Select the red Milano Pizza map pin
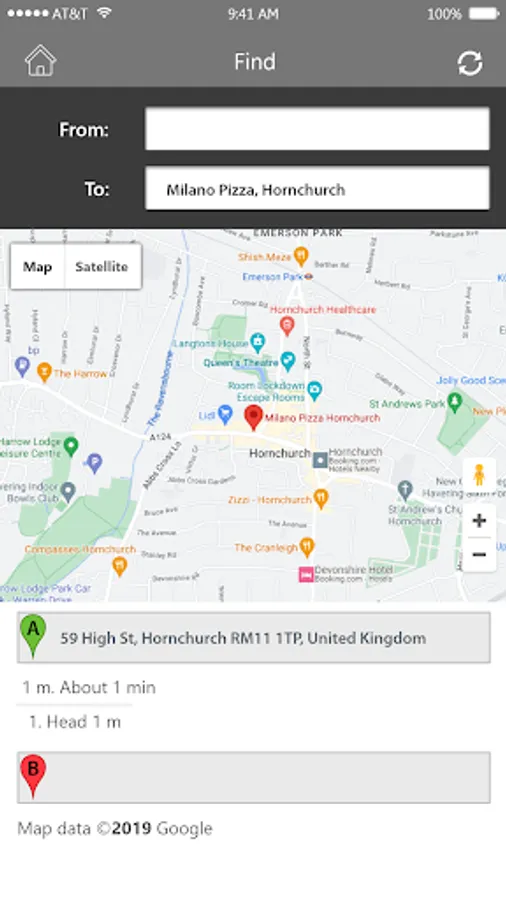 (x=253, y=417)
